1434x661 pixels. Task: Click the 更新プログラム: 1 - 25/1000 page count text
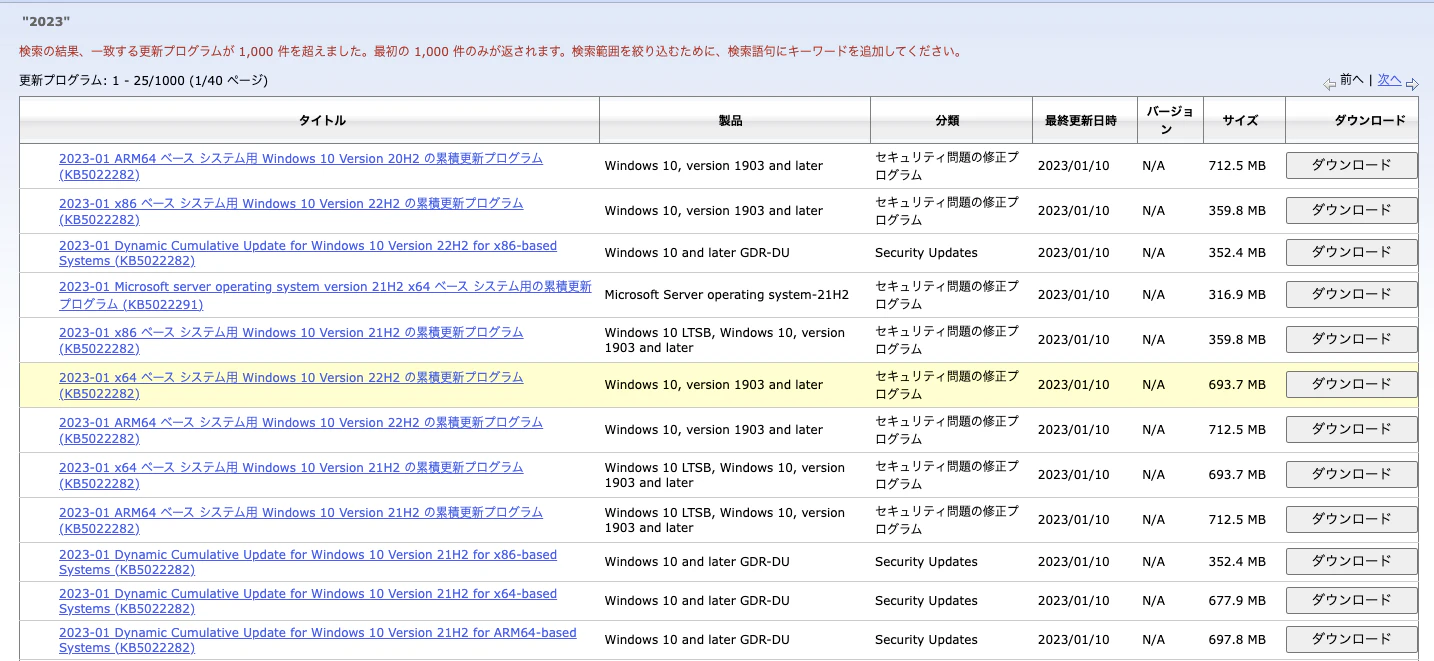click(143, 80)
